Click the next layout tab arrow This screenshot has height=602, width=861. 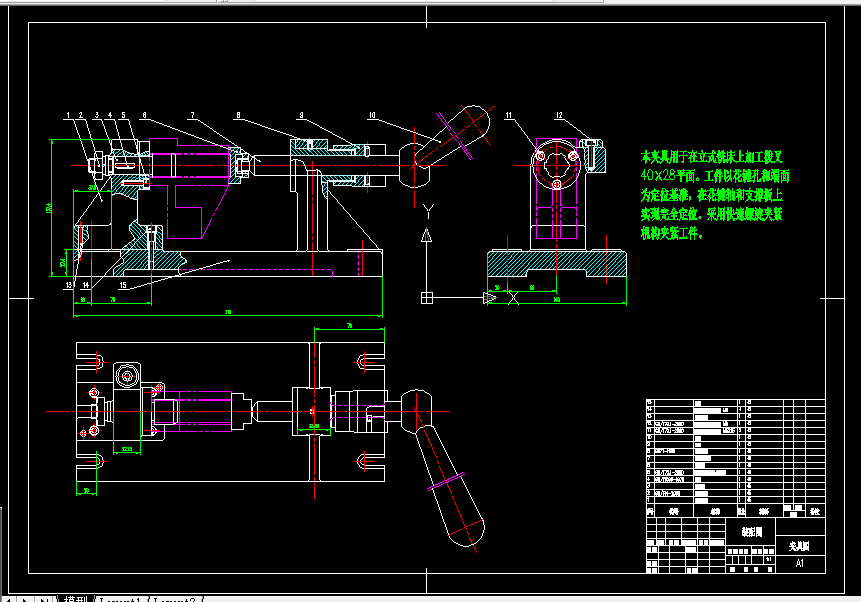click(x=25, y=599)
